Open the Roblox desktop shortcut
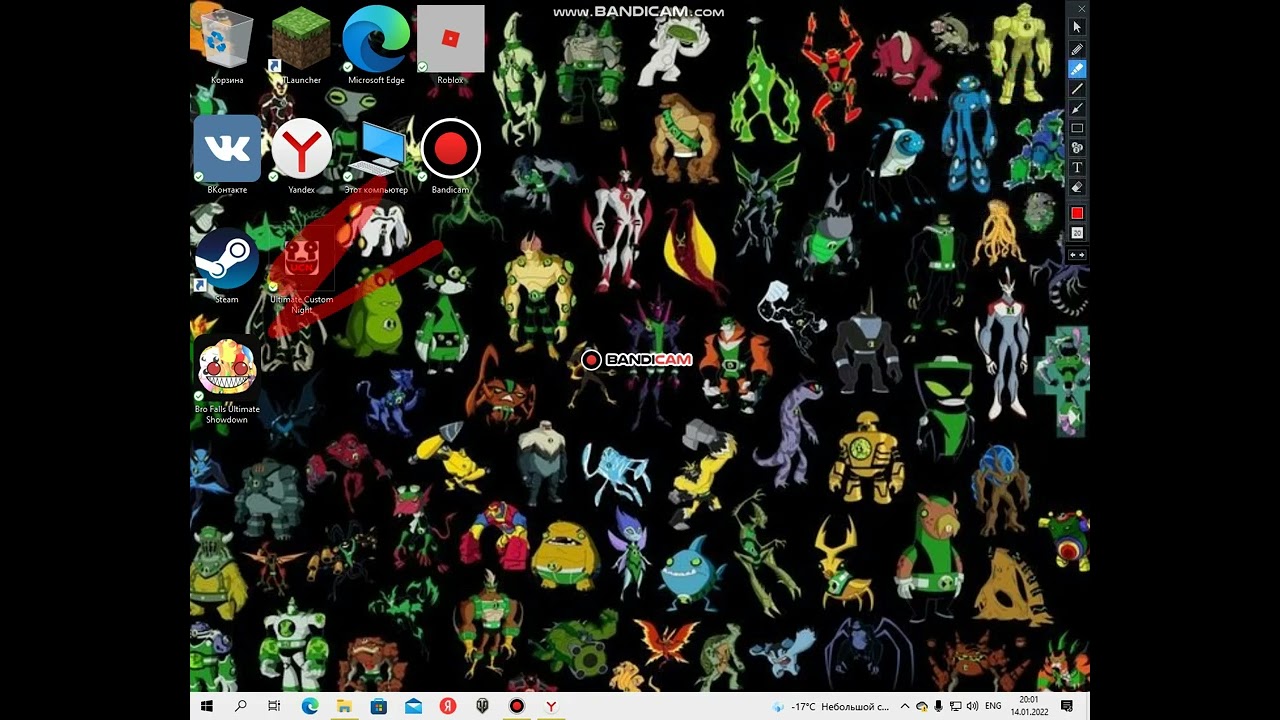1280x720 pixels. [x=450, y=44]
